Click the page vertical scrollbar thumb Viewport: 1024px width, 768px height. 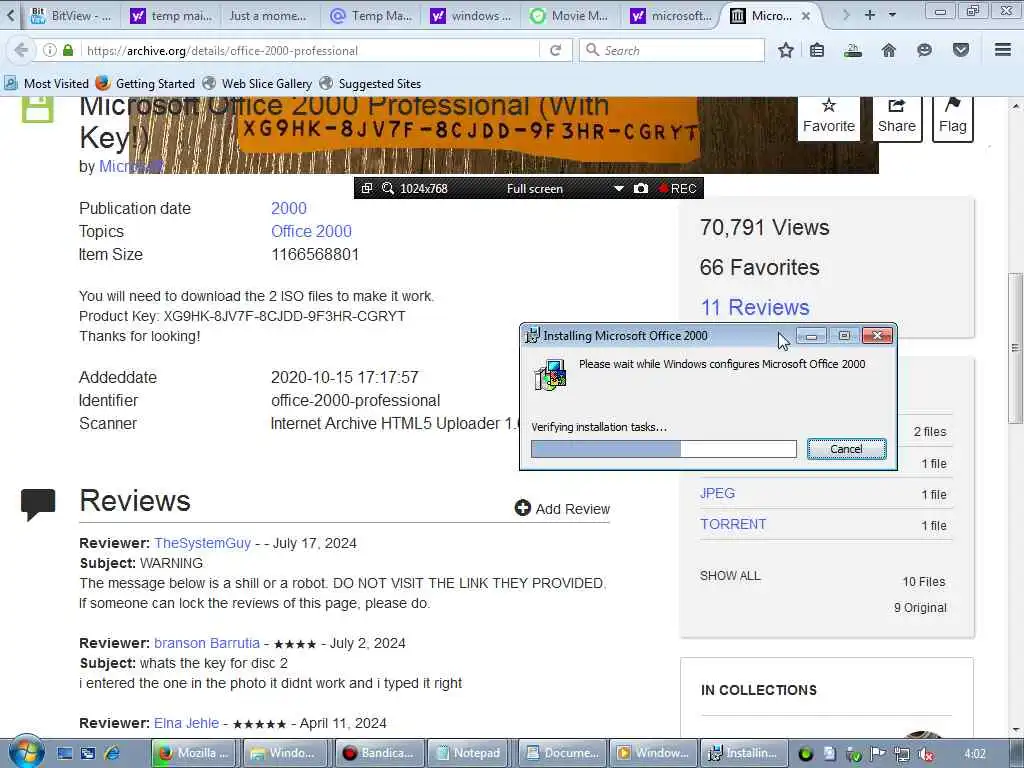tap(1015, 347)
